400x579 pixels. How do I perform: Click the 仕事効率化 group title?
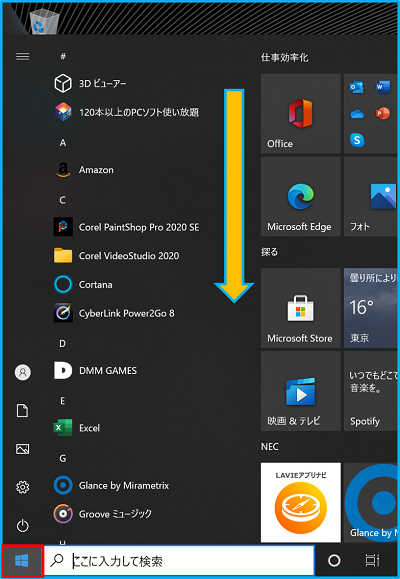284,57
